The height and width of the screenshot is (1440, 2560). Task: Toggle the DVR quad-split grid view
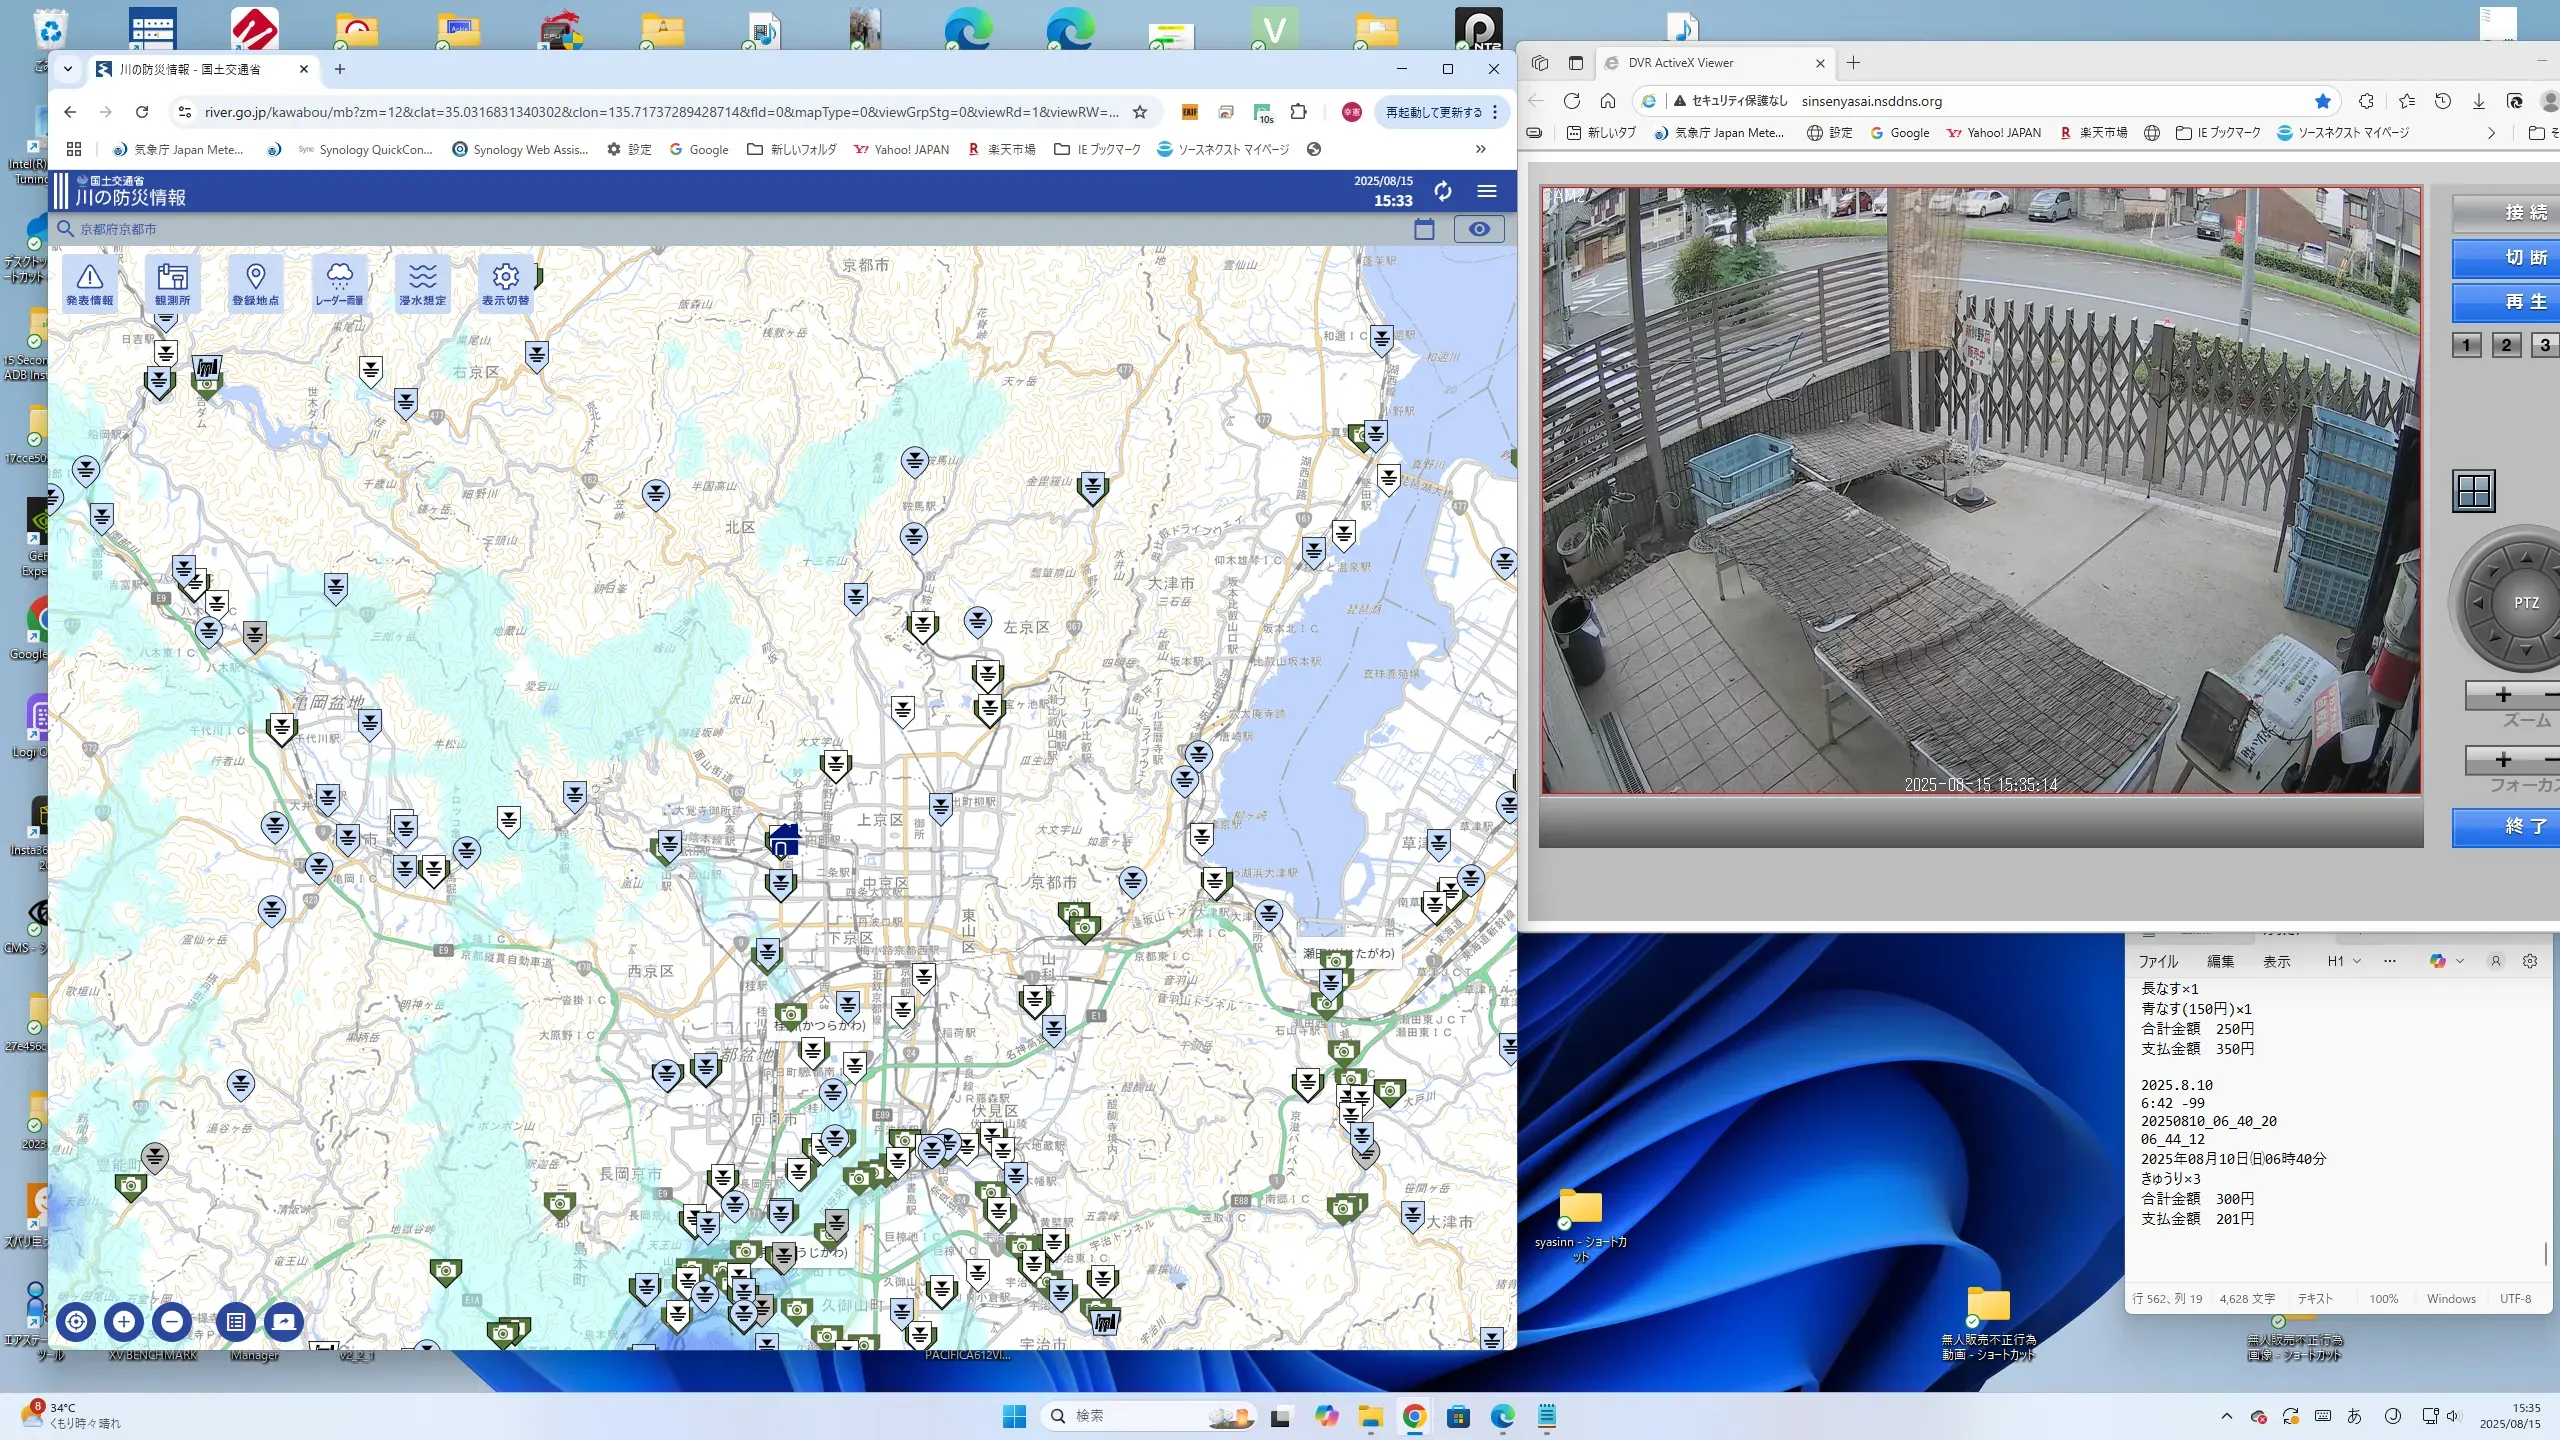pos(2474,491)
